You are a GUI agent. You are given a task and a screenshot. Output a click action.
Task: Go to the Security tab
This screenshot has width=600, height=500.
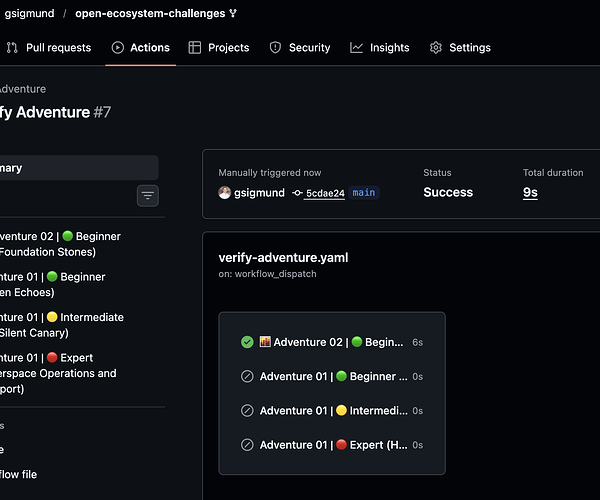(x=300, y=47)
